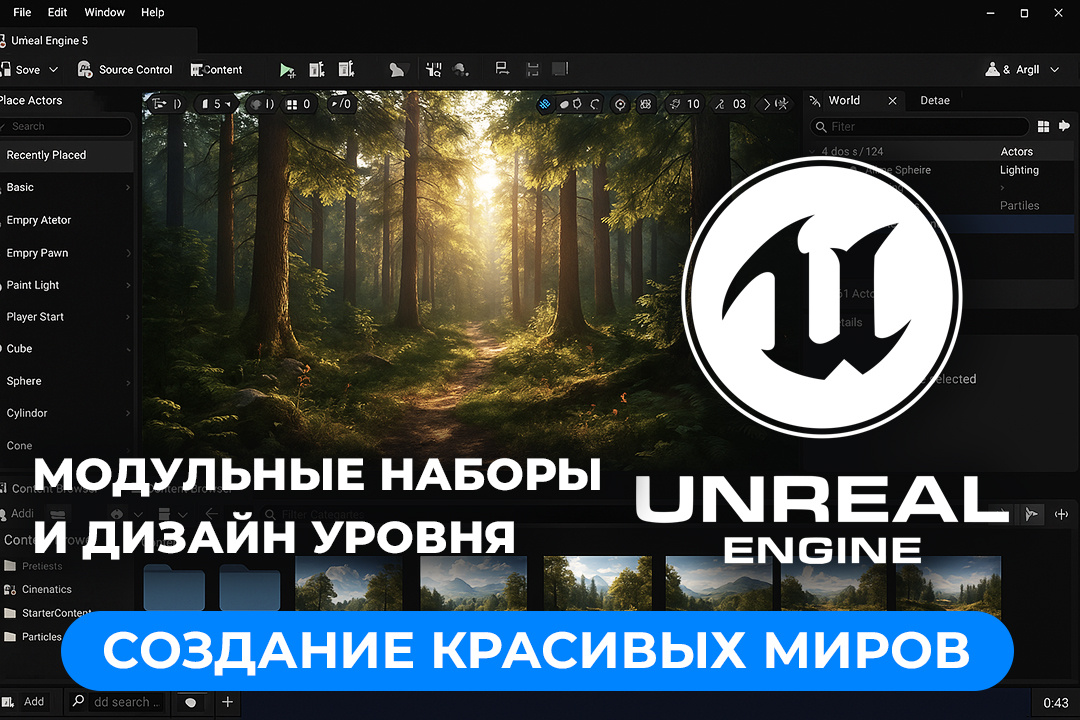
Task: Click in the World panel Filter field
Action: point(920,127)
